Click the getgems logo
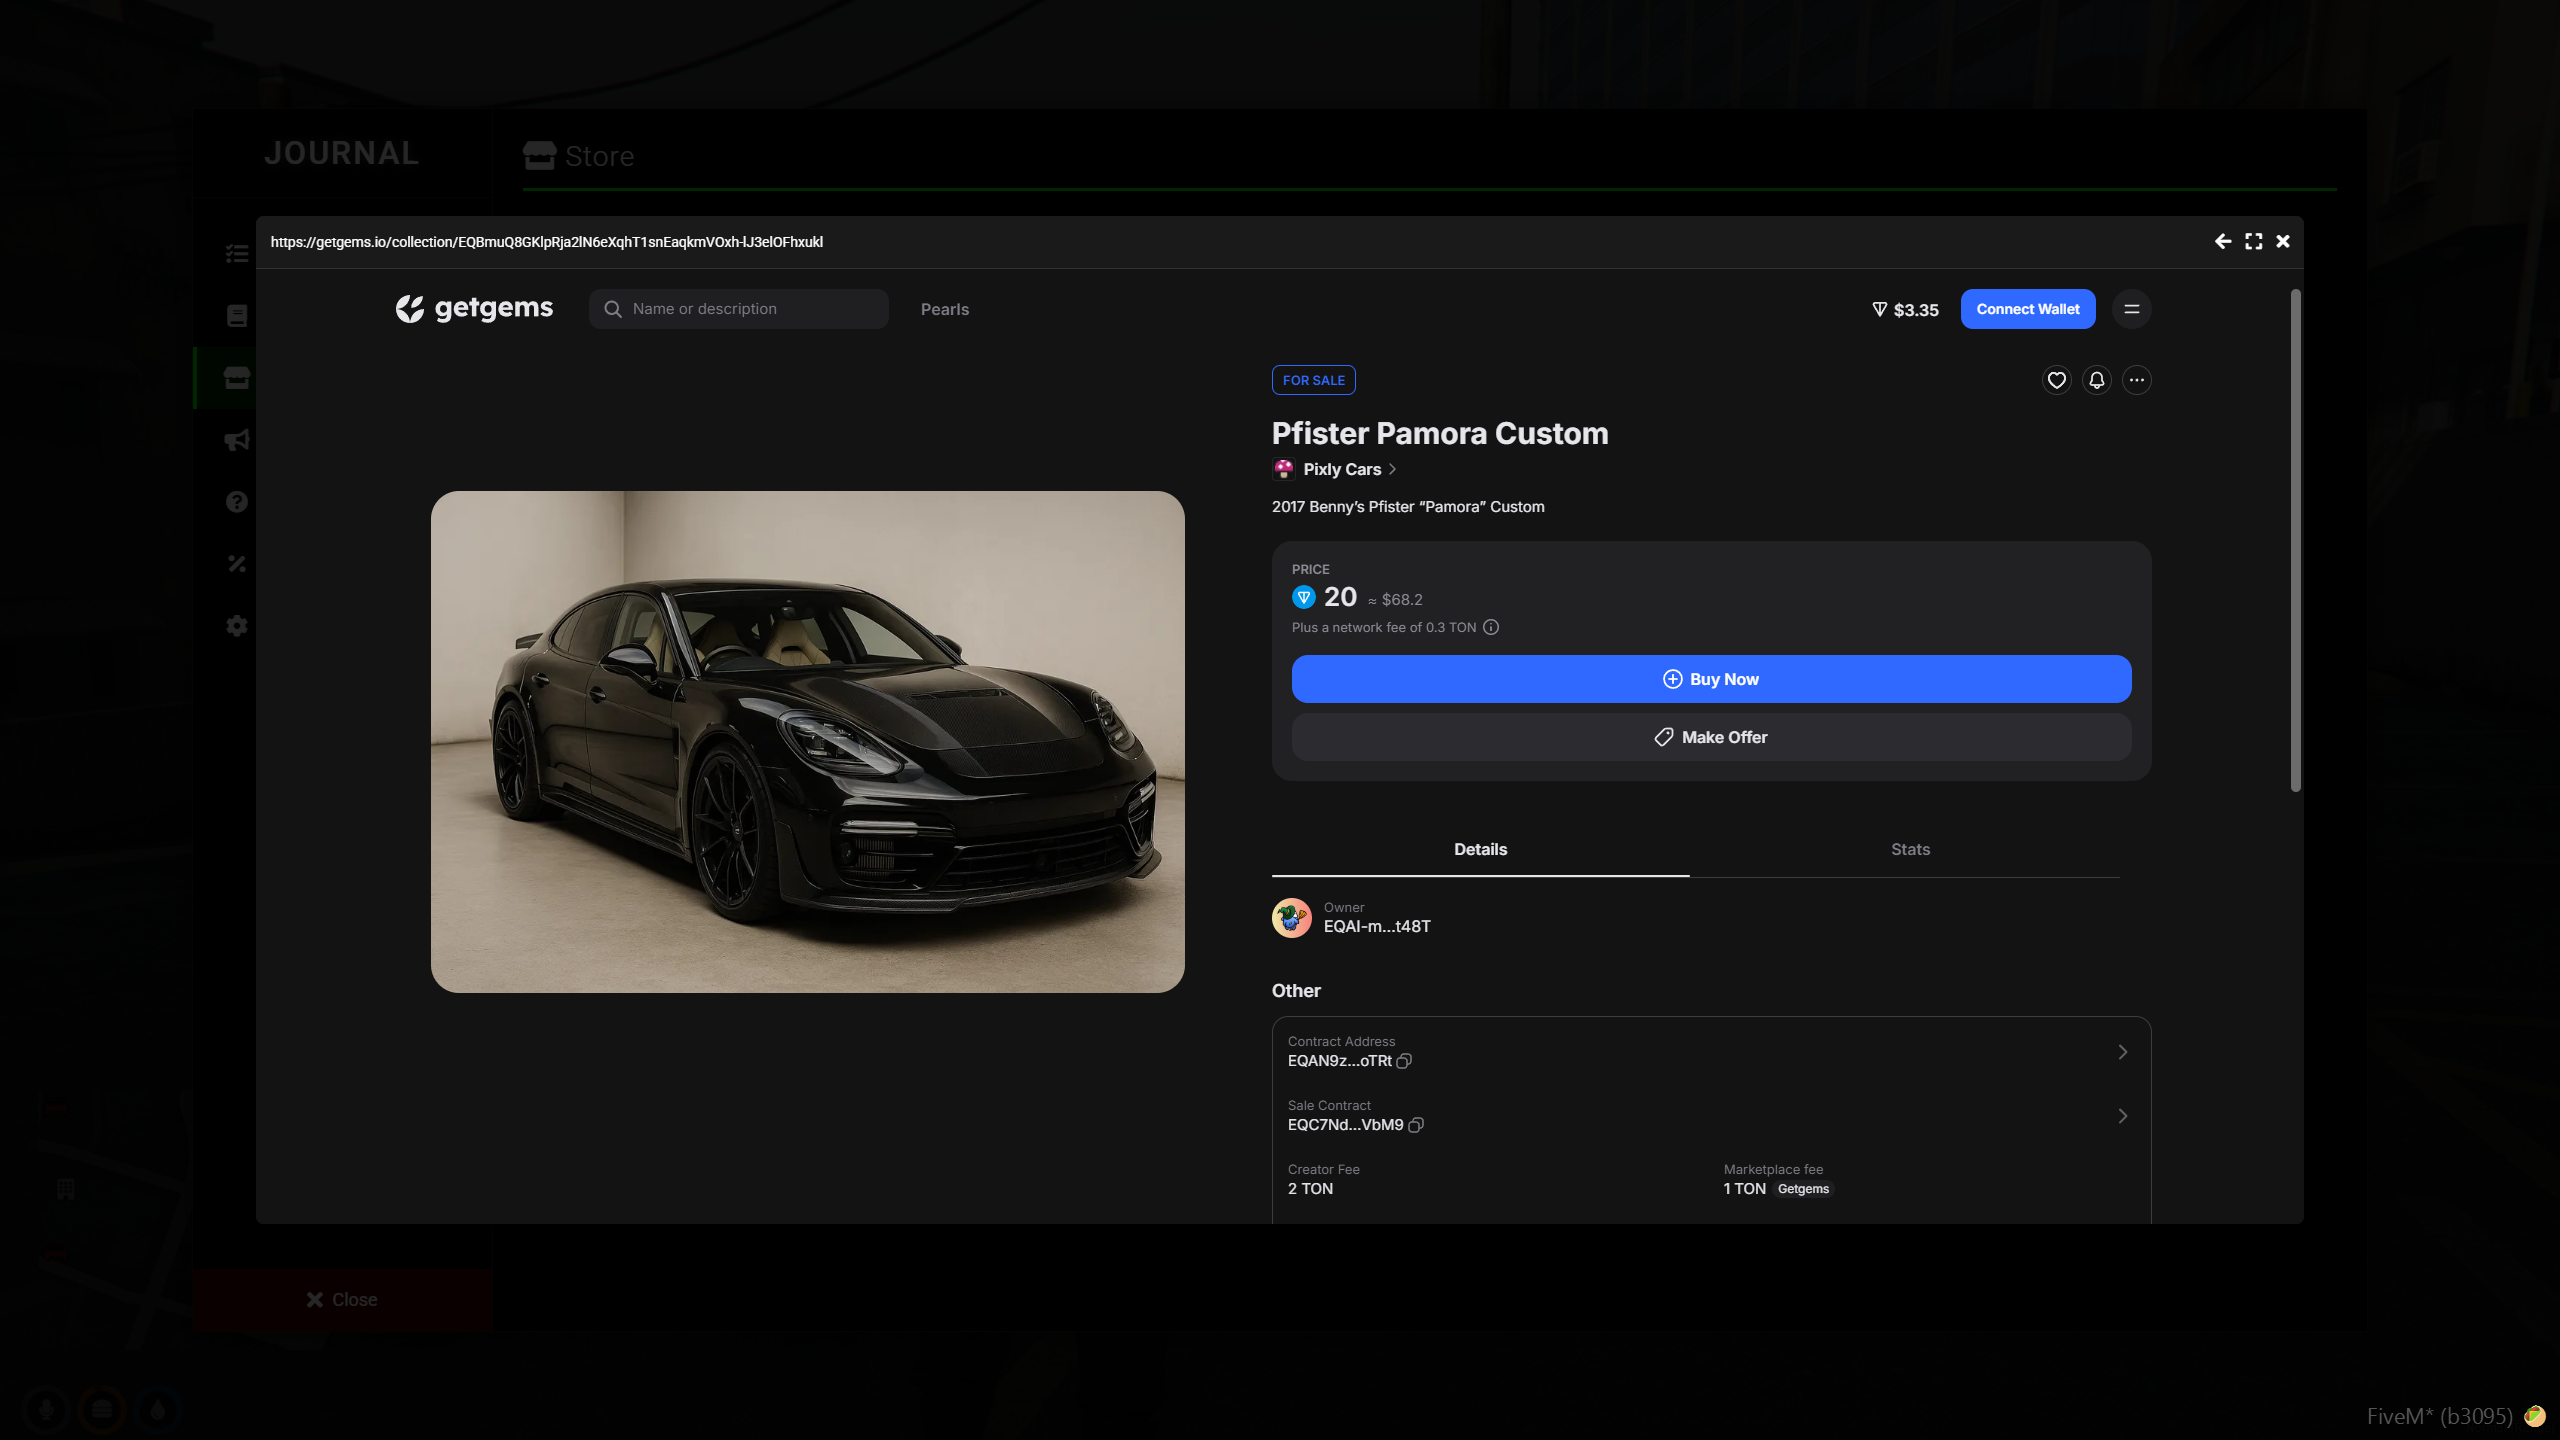Screen dimensions: 2560x1440 474,309
